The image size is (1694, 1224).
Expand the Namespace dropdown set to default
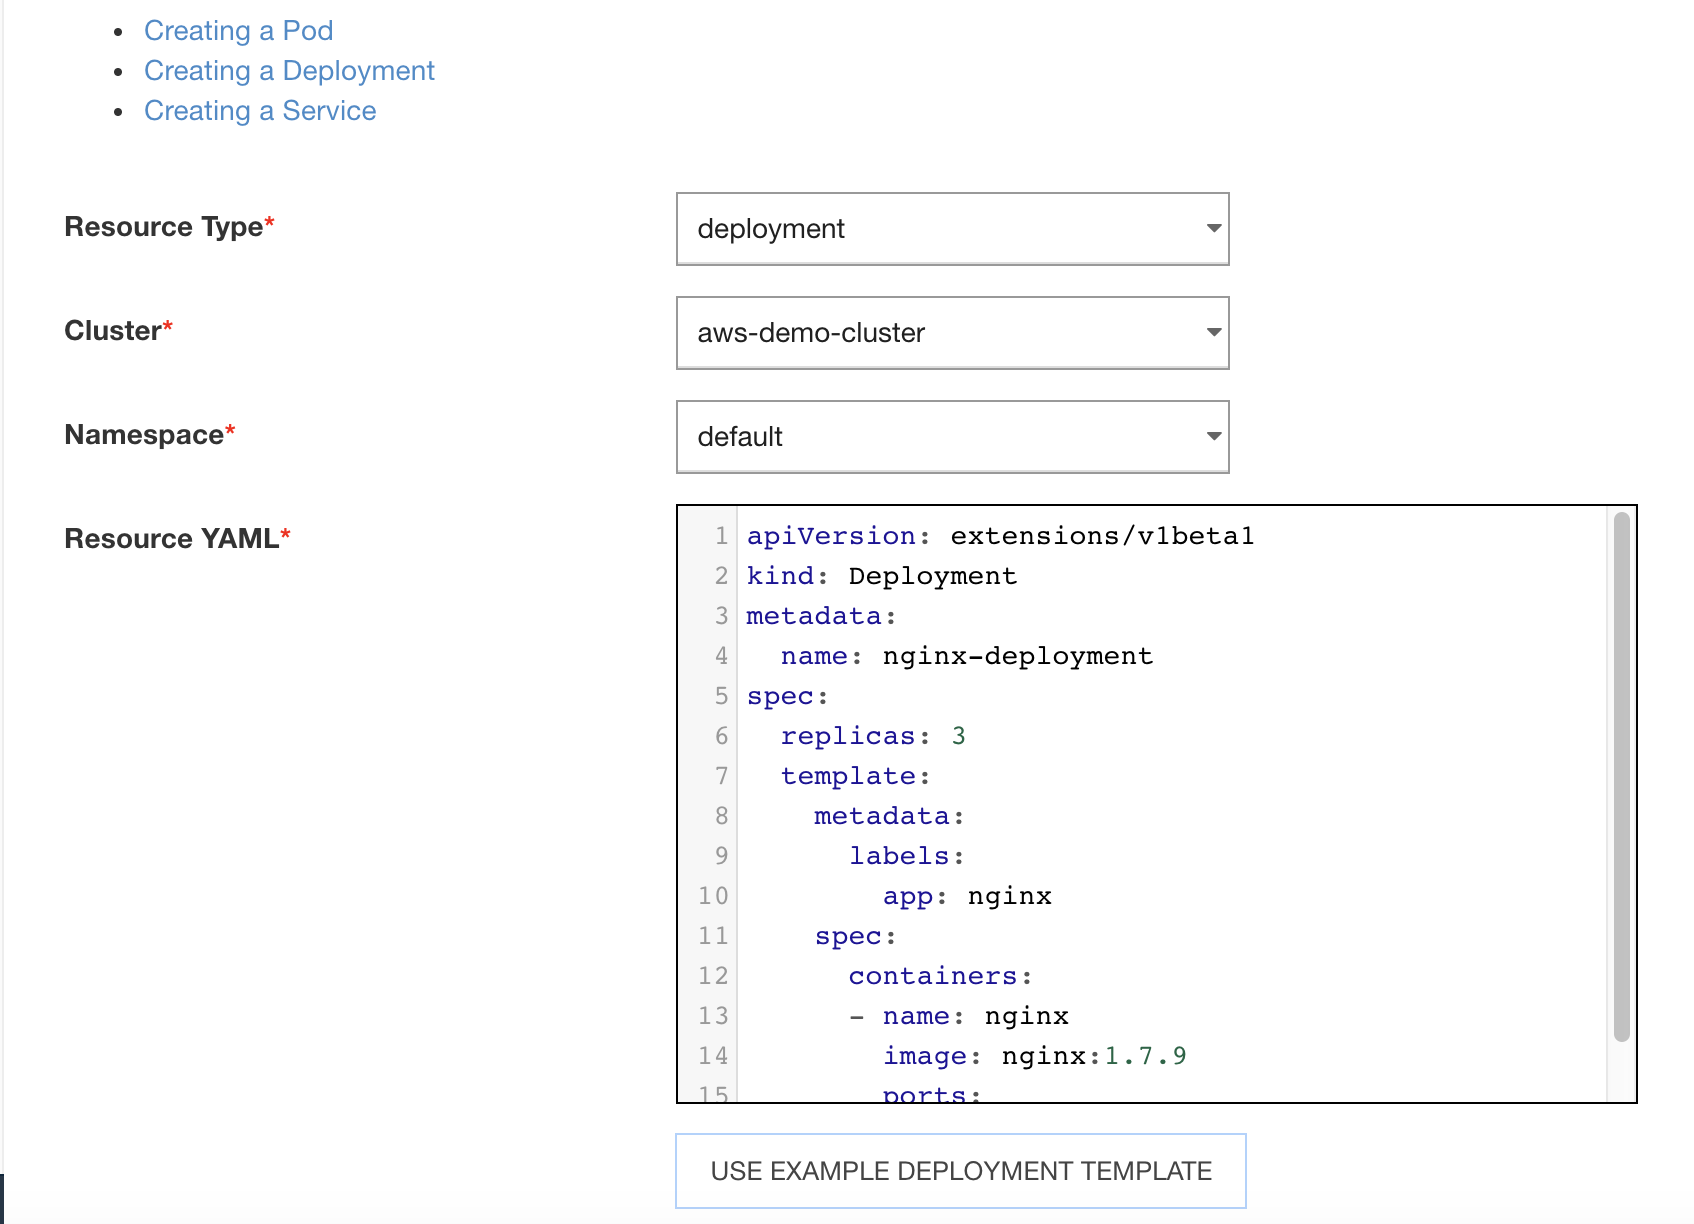[952, 437]
